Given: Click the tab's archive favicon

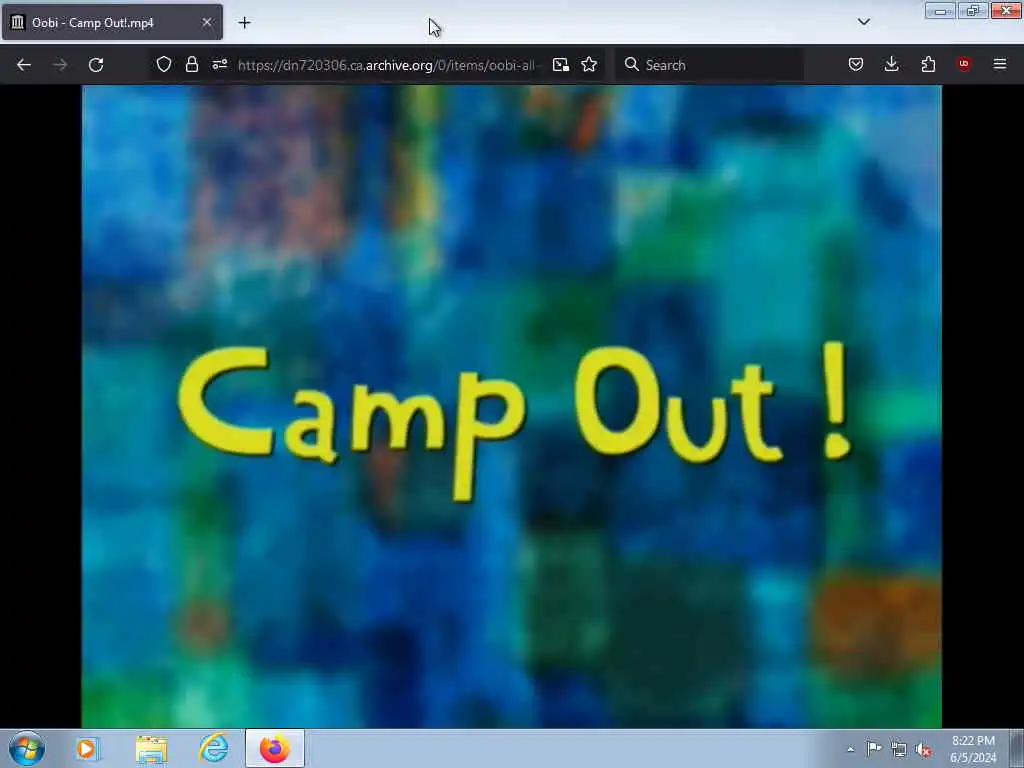Looking at the screenshot, I should 18,22.
